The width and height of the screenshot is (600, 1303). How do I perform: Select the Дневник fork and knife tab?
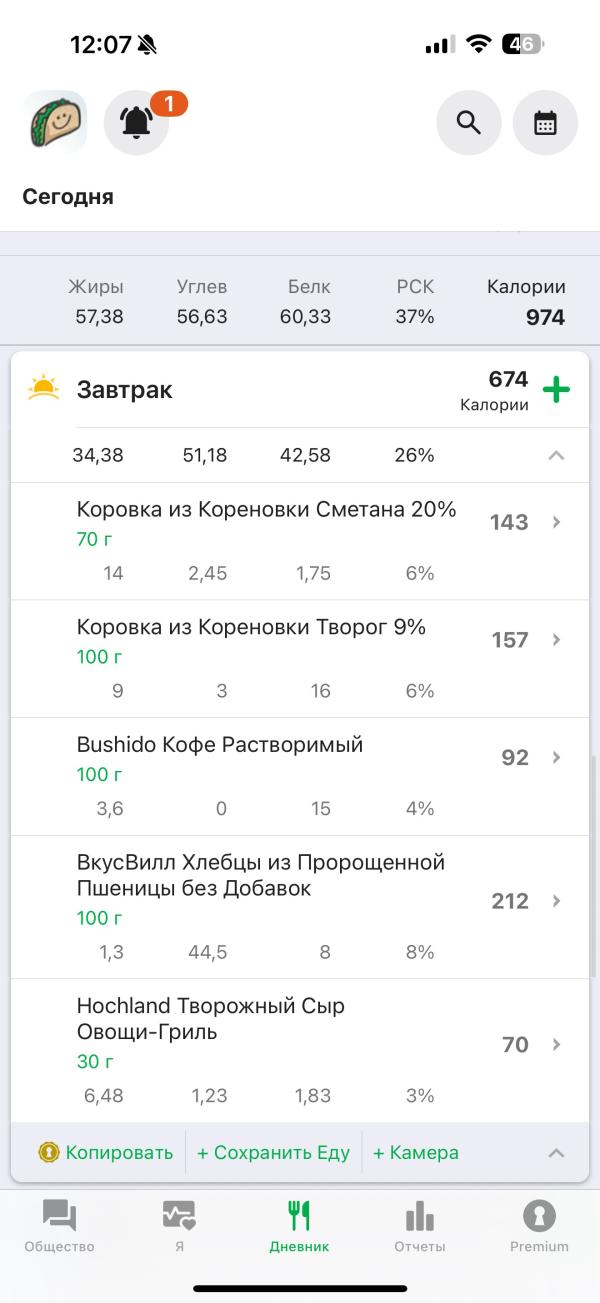click(x=299, y=1227)
